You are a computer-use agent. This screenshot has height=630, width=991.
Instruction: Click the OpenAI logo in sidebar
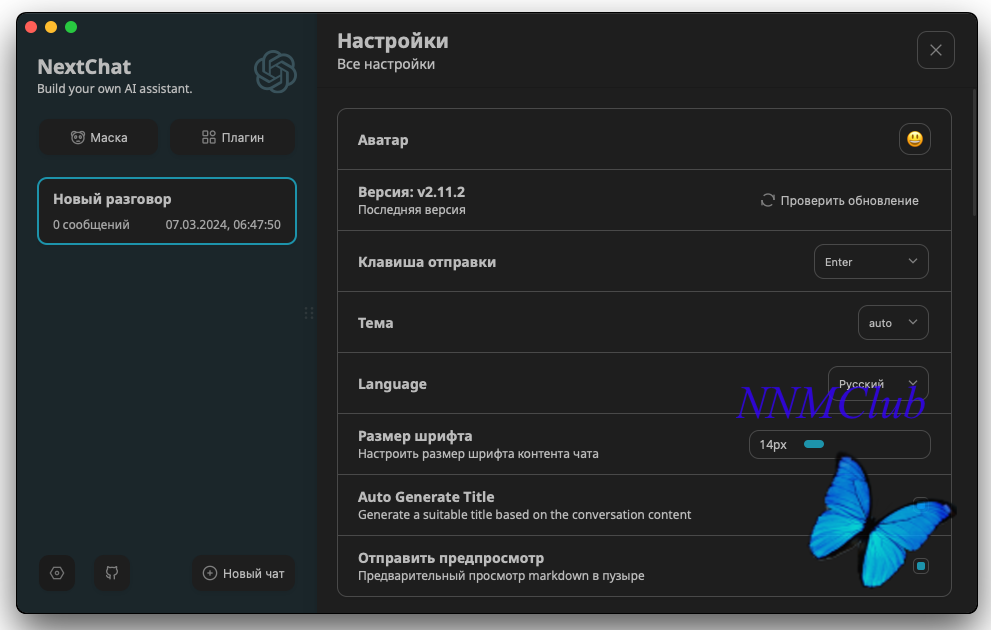point(276,71)
